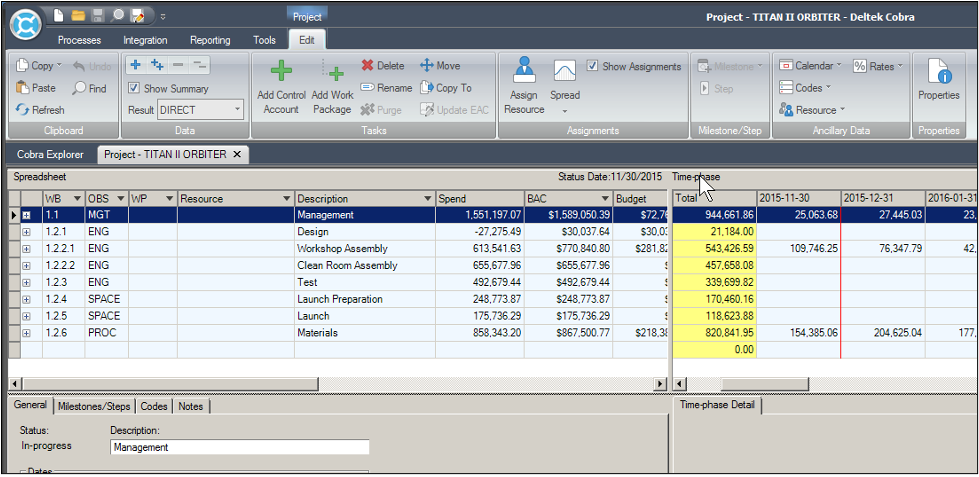Open the quick access toolbar customize arrow
Screen dimensions: 979x477
click(163, 16)
